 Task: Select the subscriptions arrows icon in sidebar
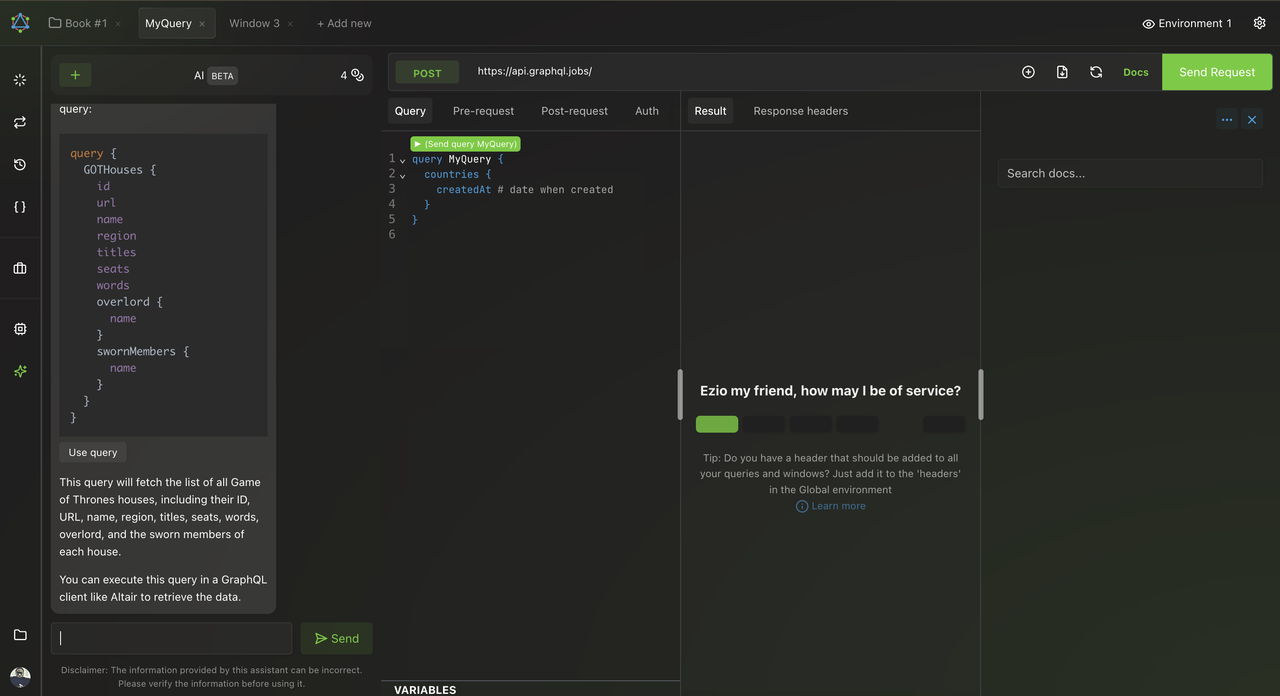click(x=19, y=121)
